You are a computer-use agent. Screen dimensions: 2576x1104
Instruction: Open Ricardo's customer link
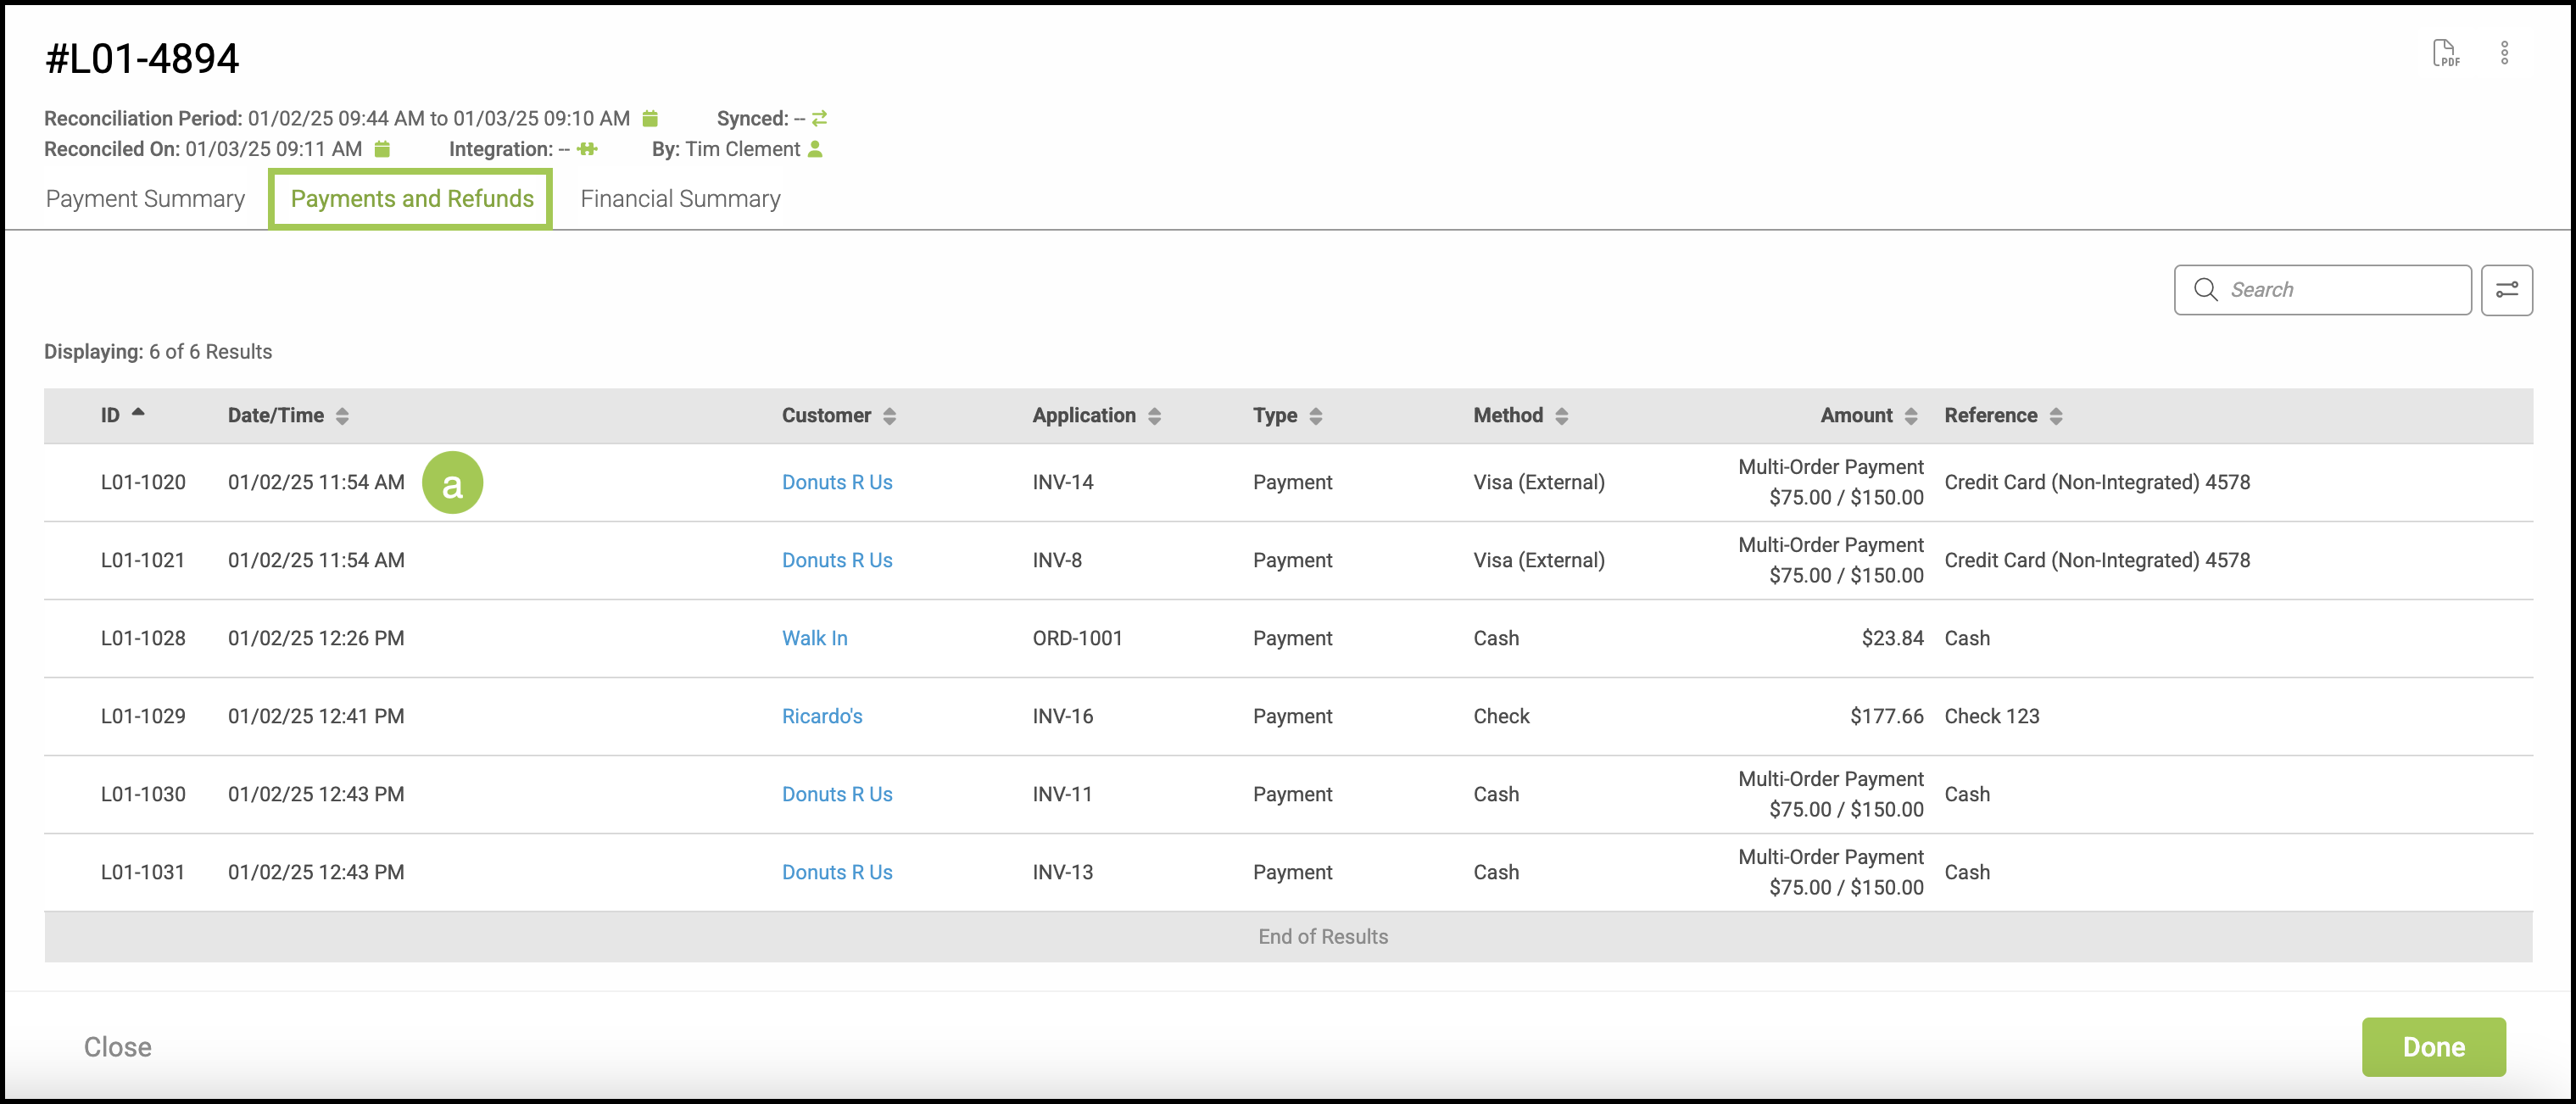[821, 716]
